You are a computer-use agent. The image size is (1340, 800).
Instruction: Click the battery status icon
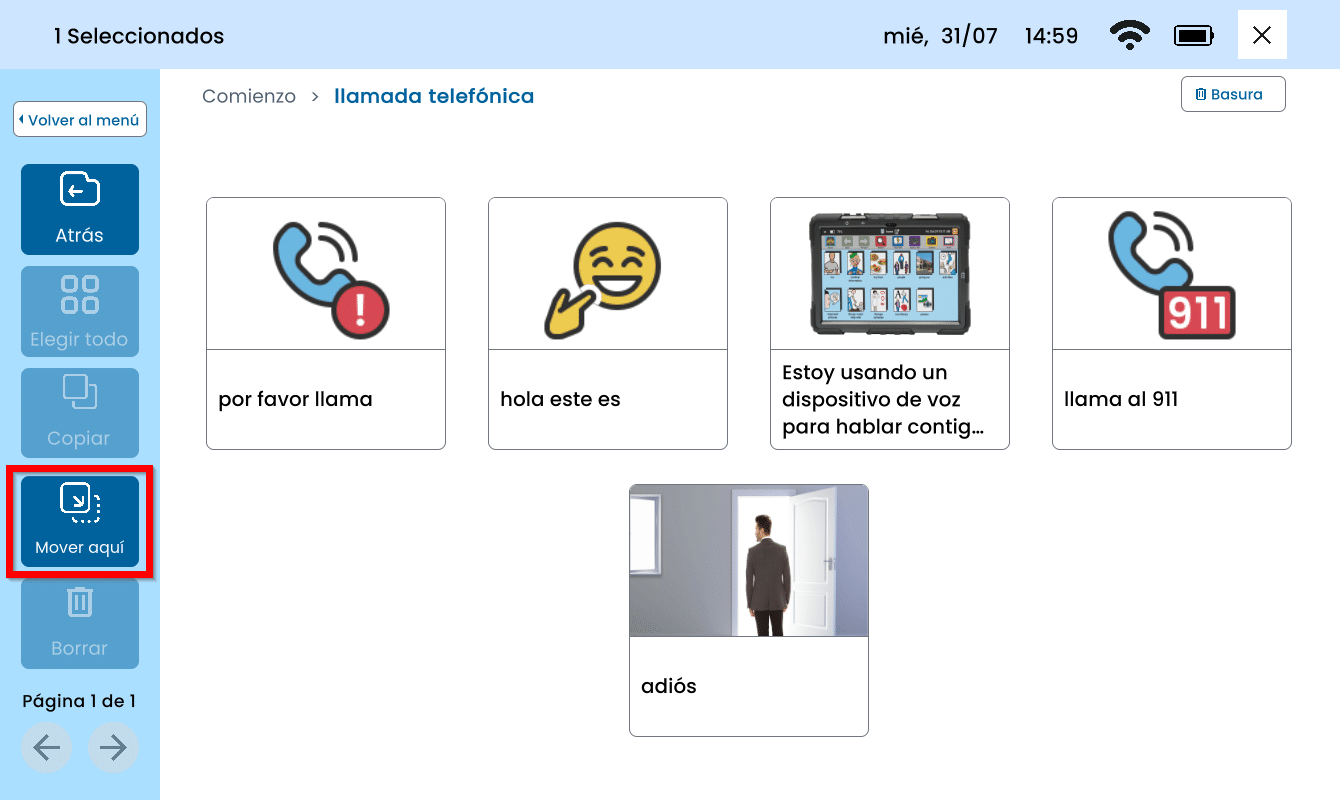tap(1194, 36)
